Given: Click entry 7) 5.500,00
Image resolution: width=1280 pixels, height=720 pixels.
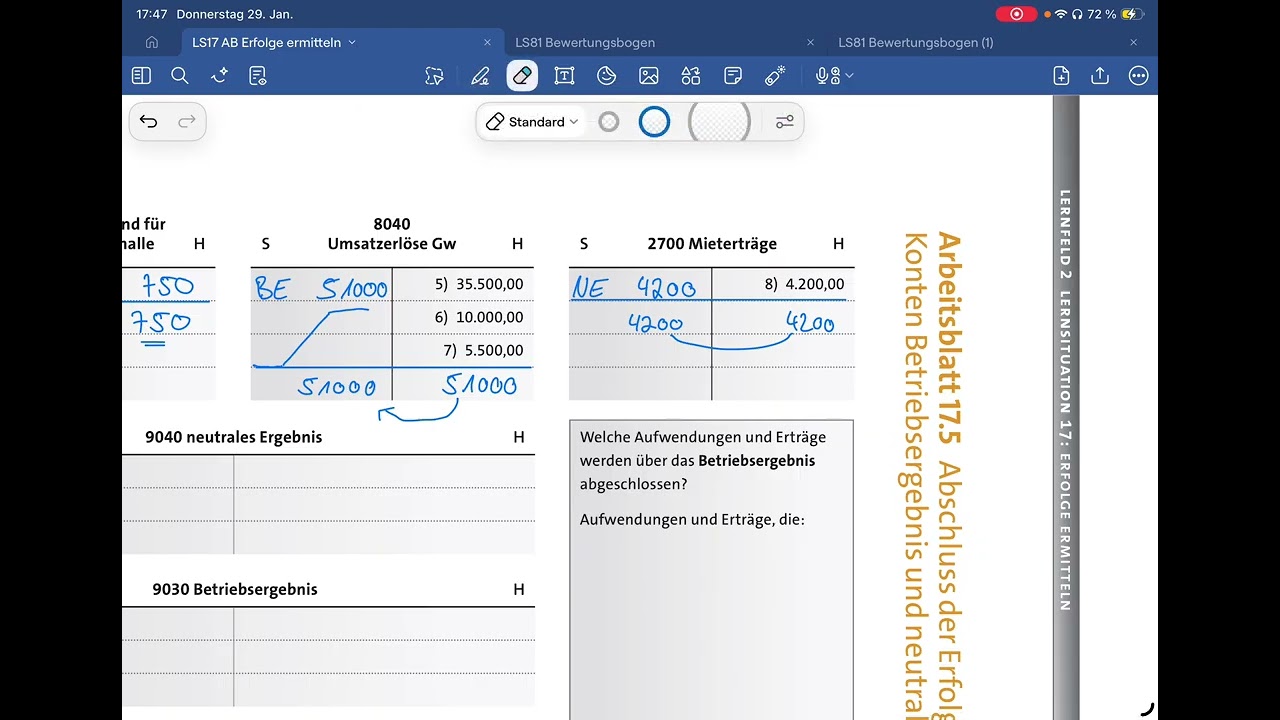Looking at the screenshot, I should pos(483,350).
